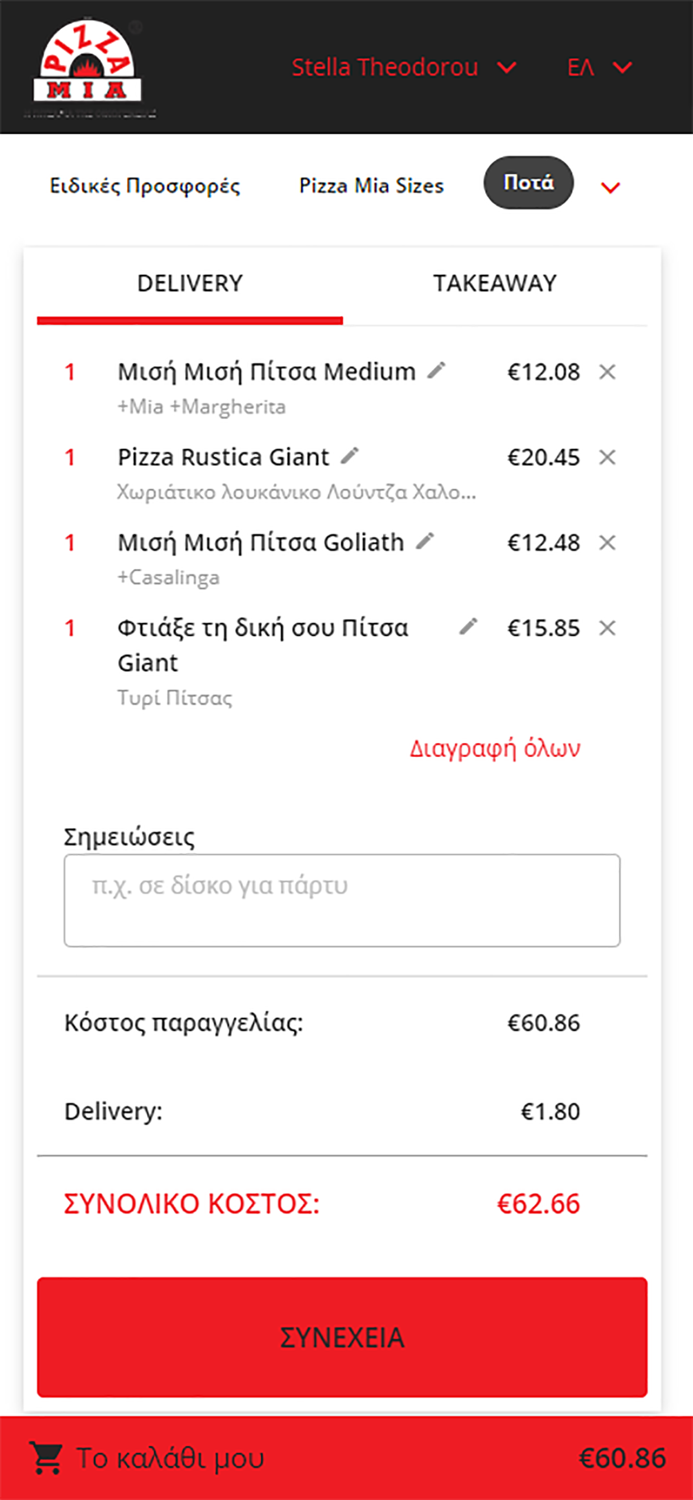The image size is (693, 1500).
Task: Click ΣΥΝΕΧΕΙΑ to continue the order
Action: (343, 1337)
